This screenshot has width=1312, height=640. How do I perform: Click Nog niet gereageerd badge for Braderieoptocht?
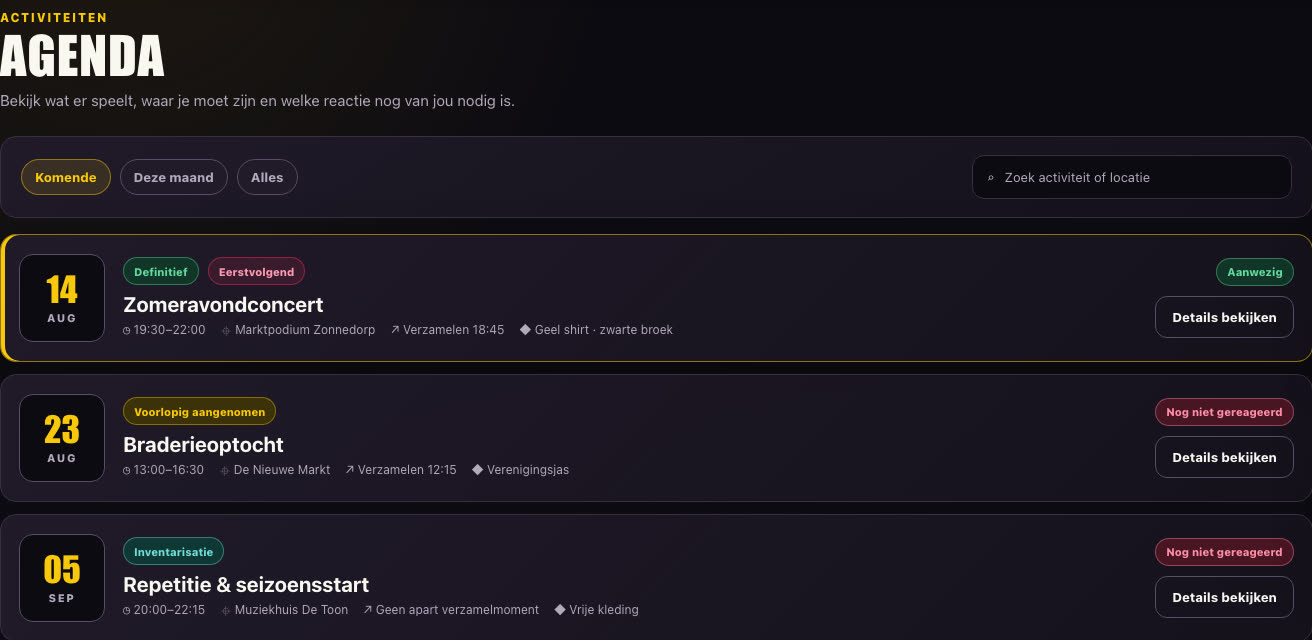coord(1224,412)
